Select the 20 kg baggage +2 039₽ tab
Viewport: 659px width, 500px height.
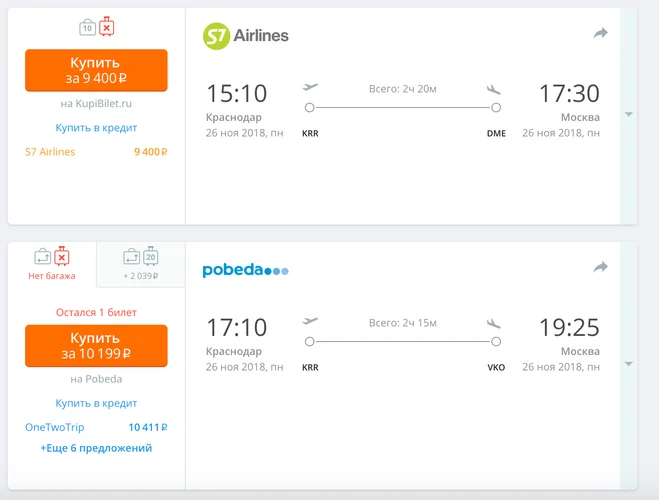pyautogui.click(x=141, y=264)
